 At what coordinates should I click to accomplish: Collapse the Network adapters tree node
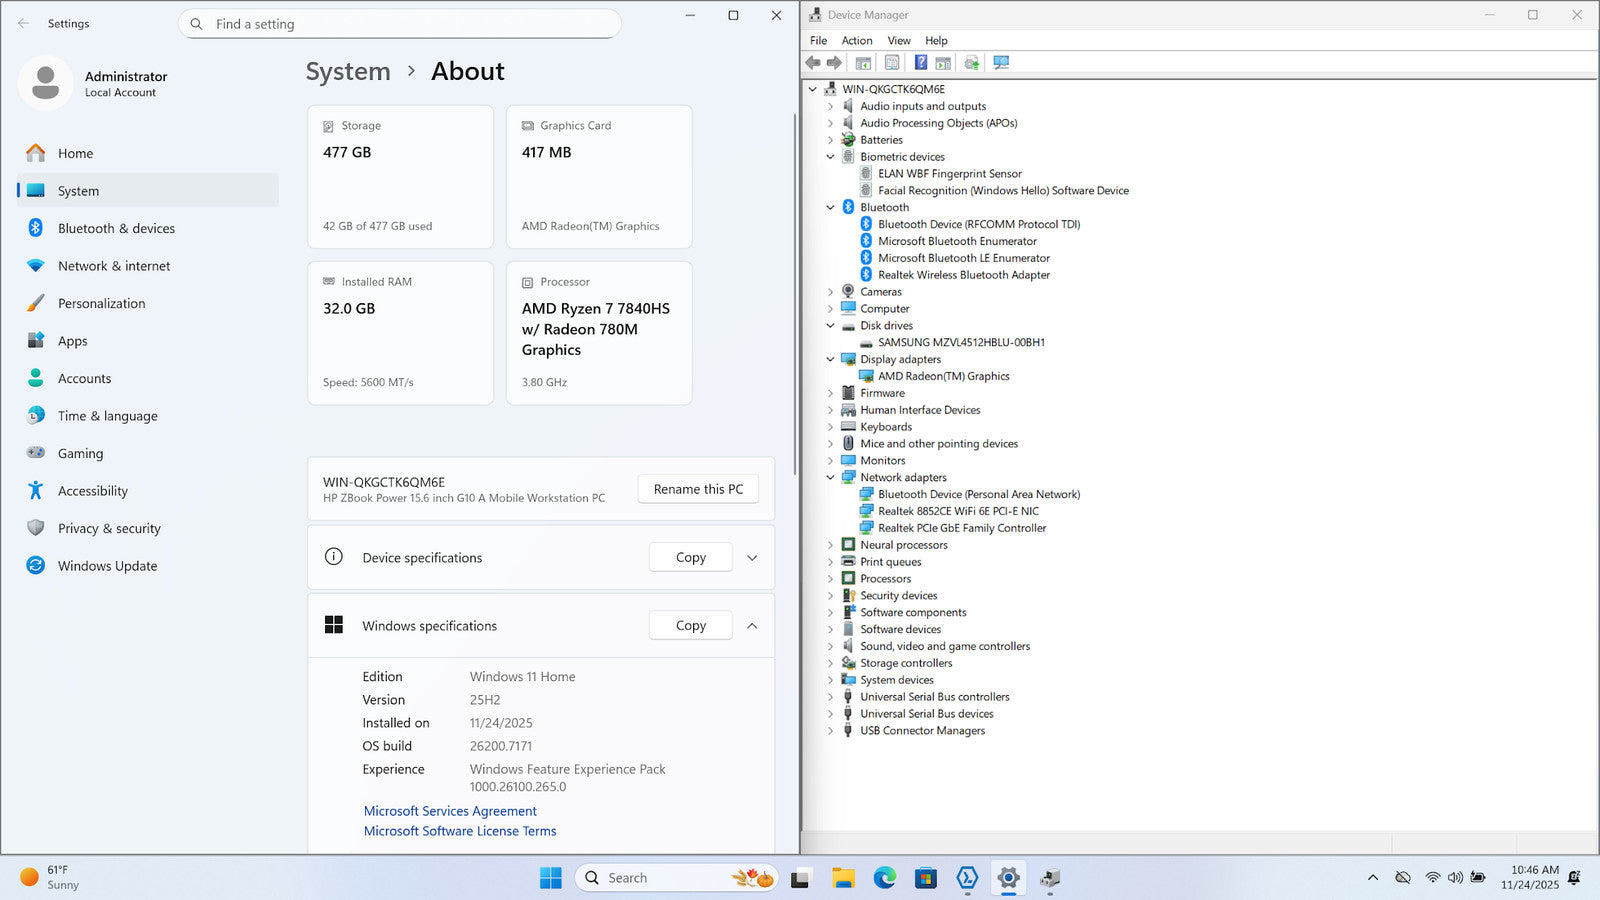tap(830, 478)
